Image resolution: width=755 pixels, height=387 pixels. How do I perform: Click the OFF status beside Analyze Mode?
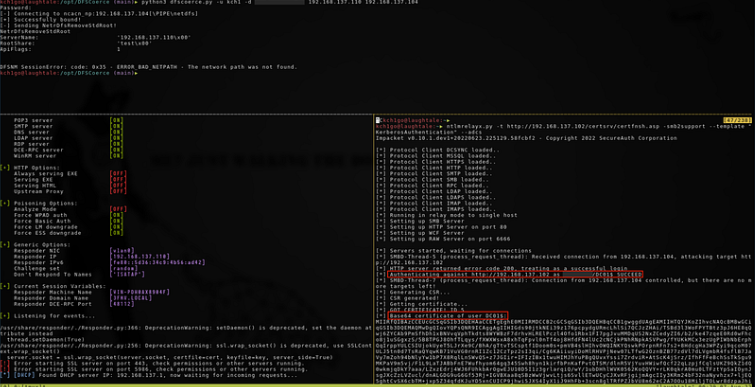pos(118,209)
